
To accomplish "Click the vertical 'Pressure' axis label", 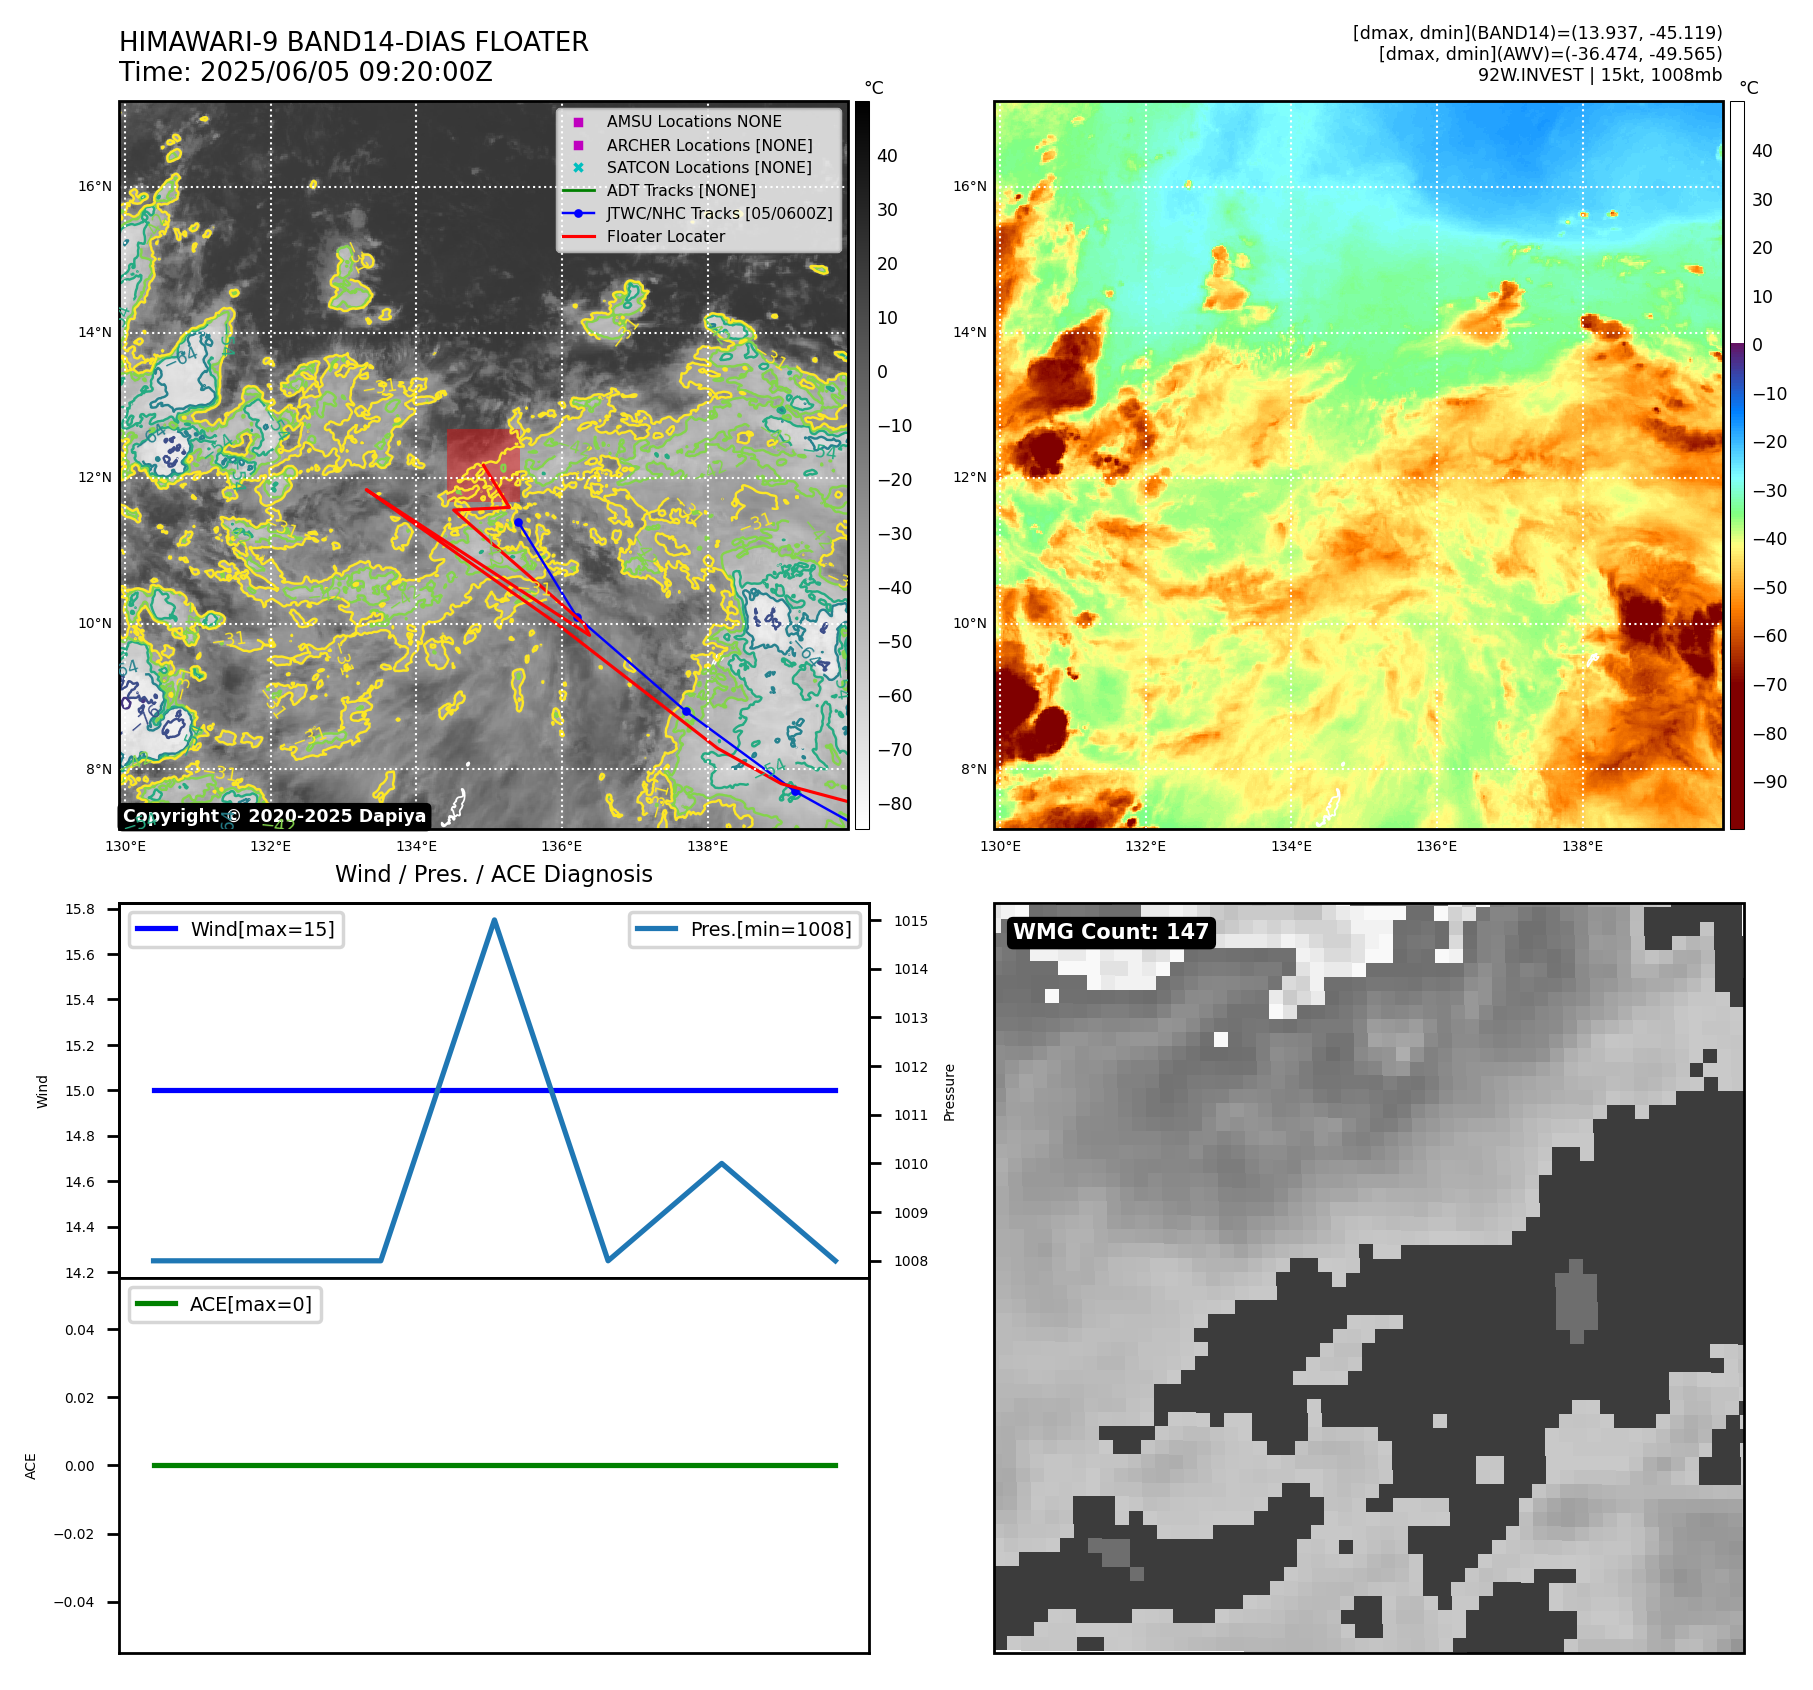I will click(950, 1092).
